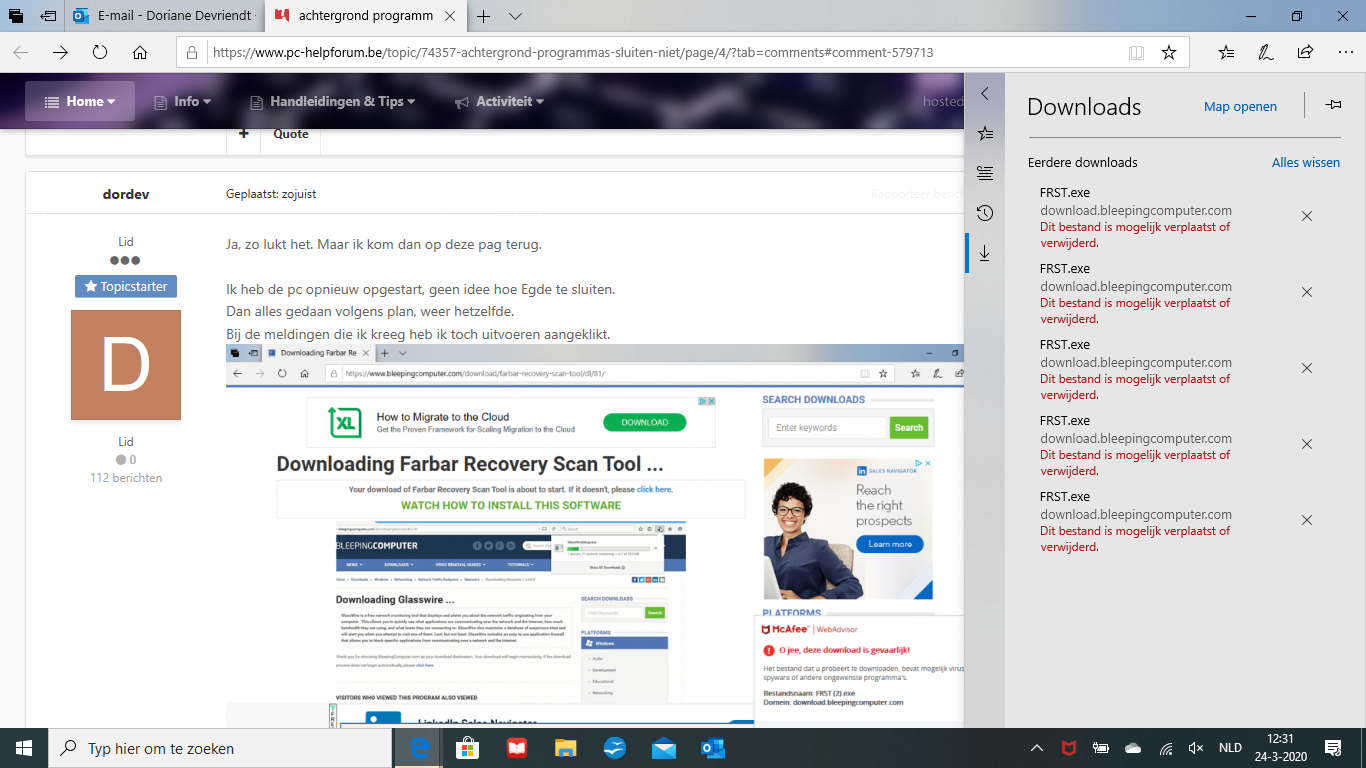This screenshot has height=768, width=1366.
Task: Open reading view book icon
Action: (x=1136, y=52)
